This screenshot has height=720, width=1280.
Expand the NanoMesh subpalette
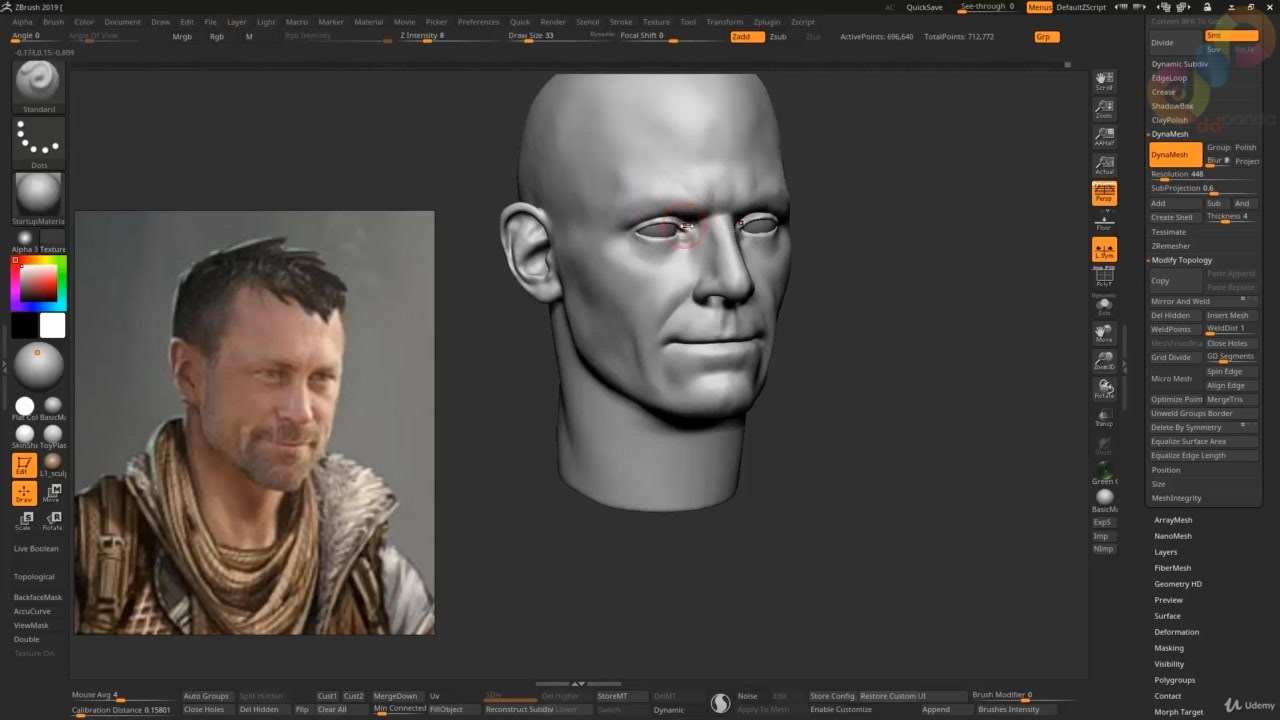click(1173, 536)
